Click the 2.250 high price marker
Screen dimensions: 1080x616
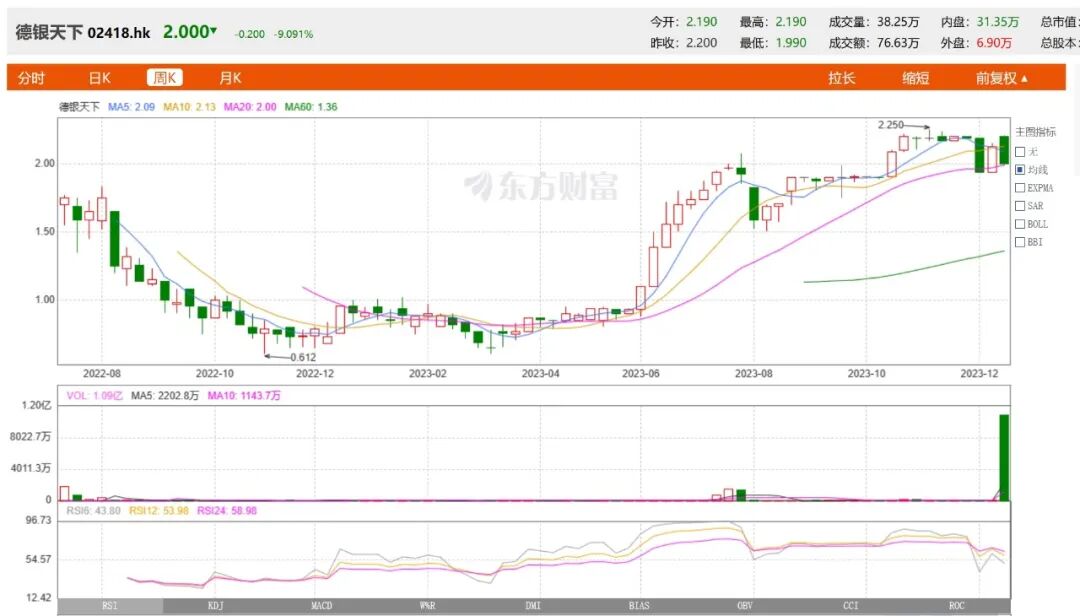pos(891,125)
